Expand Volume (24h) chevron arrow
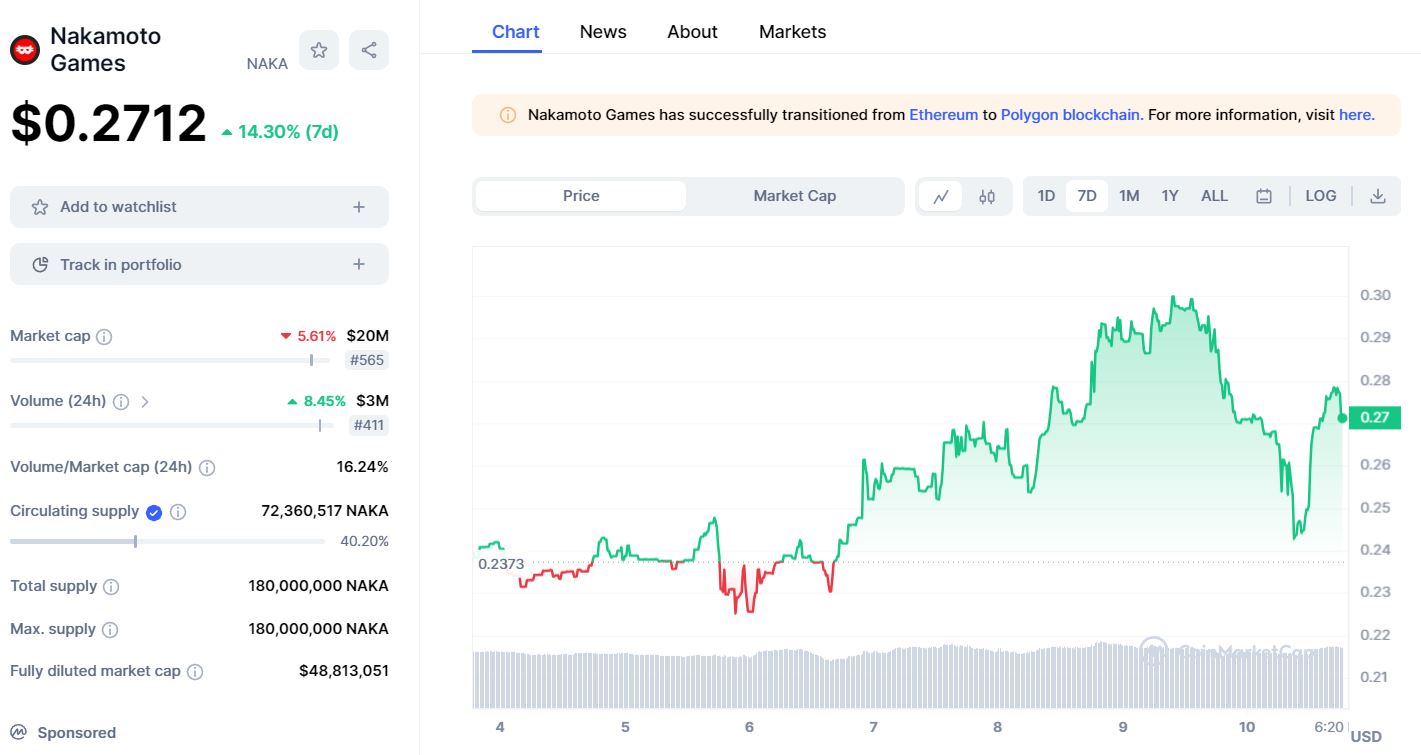This screenshot has height=755, width=1421. [145, 402]
